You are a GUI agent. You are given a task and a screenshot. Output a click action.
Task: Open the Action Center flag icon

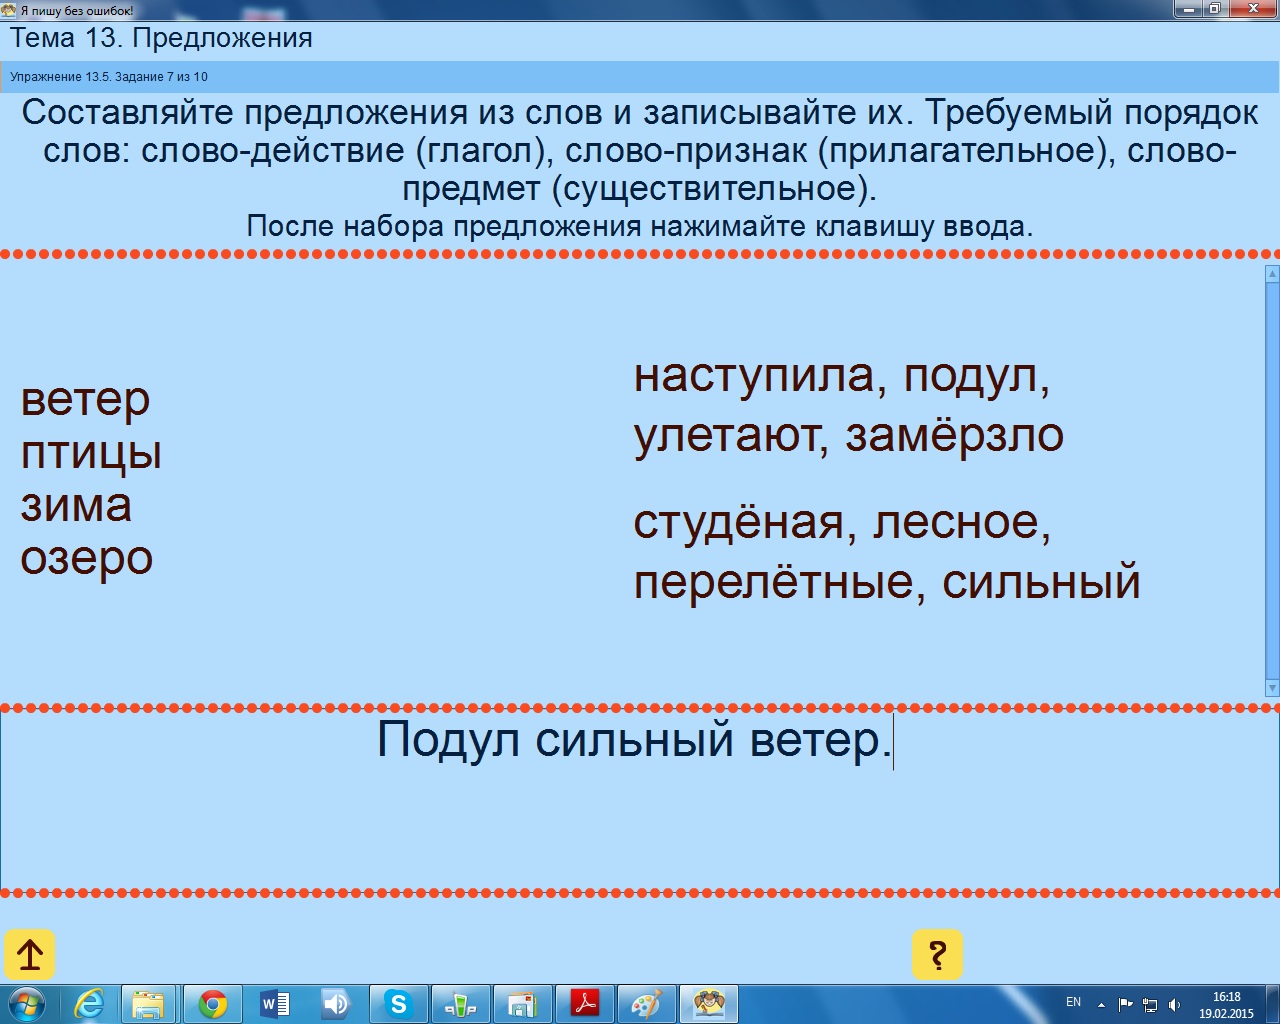point(1126,1004)
